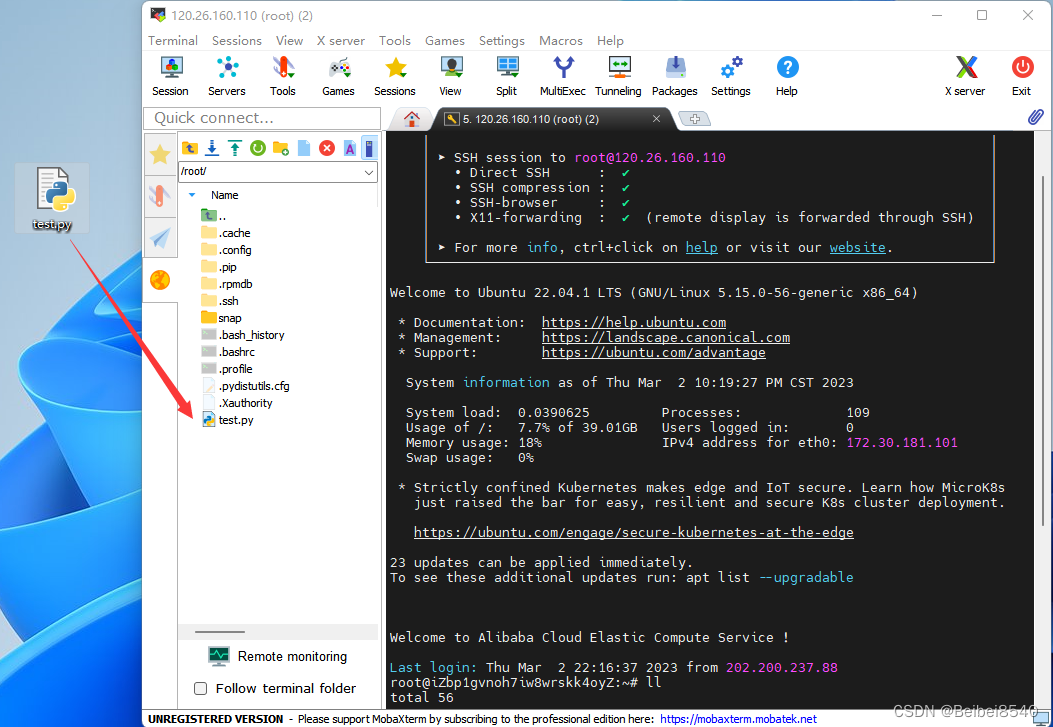
Task: Open the Macros menu
Action: 560,41
